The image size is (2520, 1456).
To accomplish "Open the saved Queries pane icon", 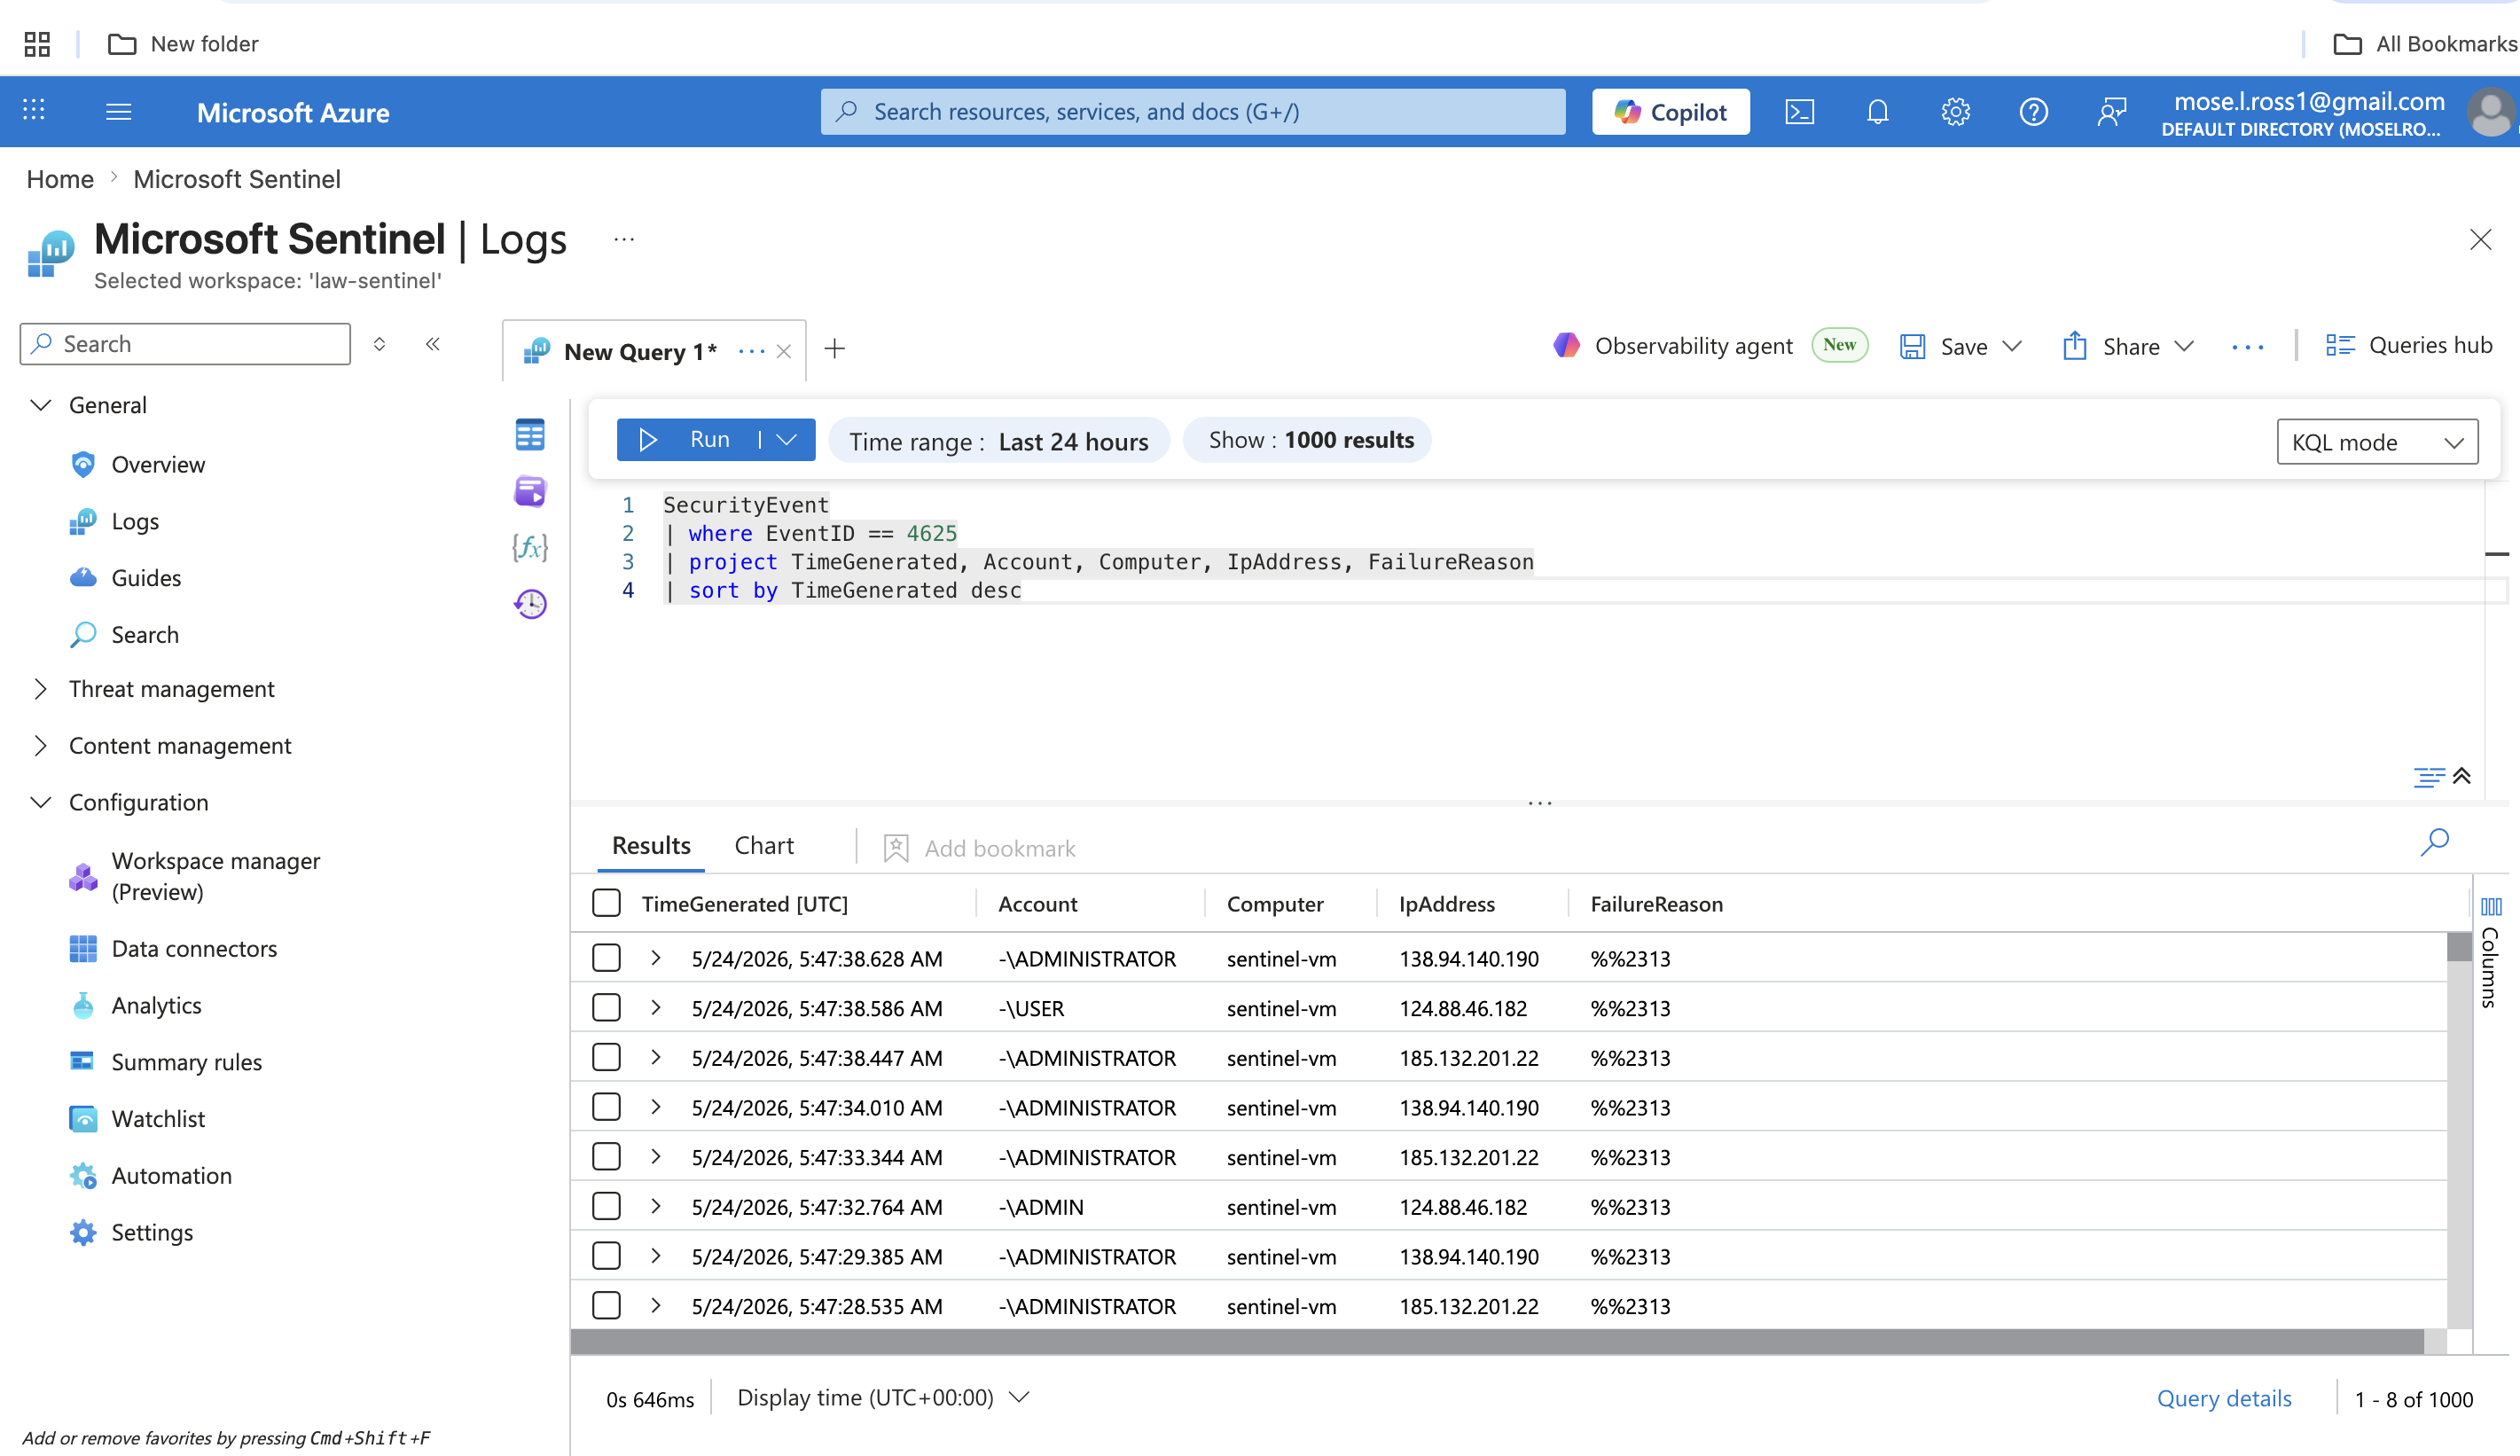I will coord(530,491).
